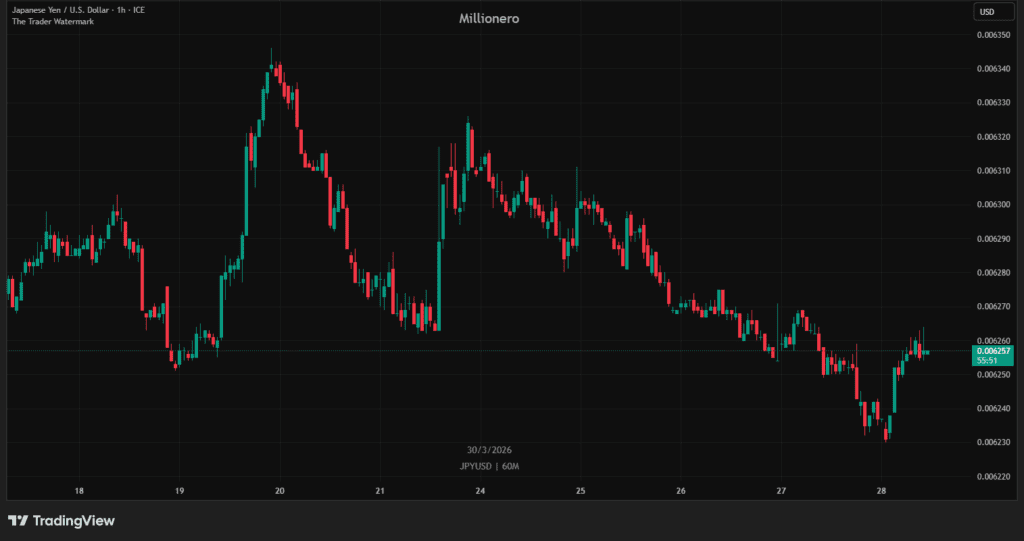Click the 30/3/2026 watermark date text
This screenshot has height=541, width=1024.
coord(489,450)
